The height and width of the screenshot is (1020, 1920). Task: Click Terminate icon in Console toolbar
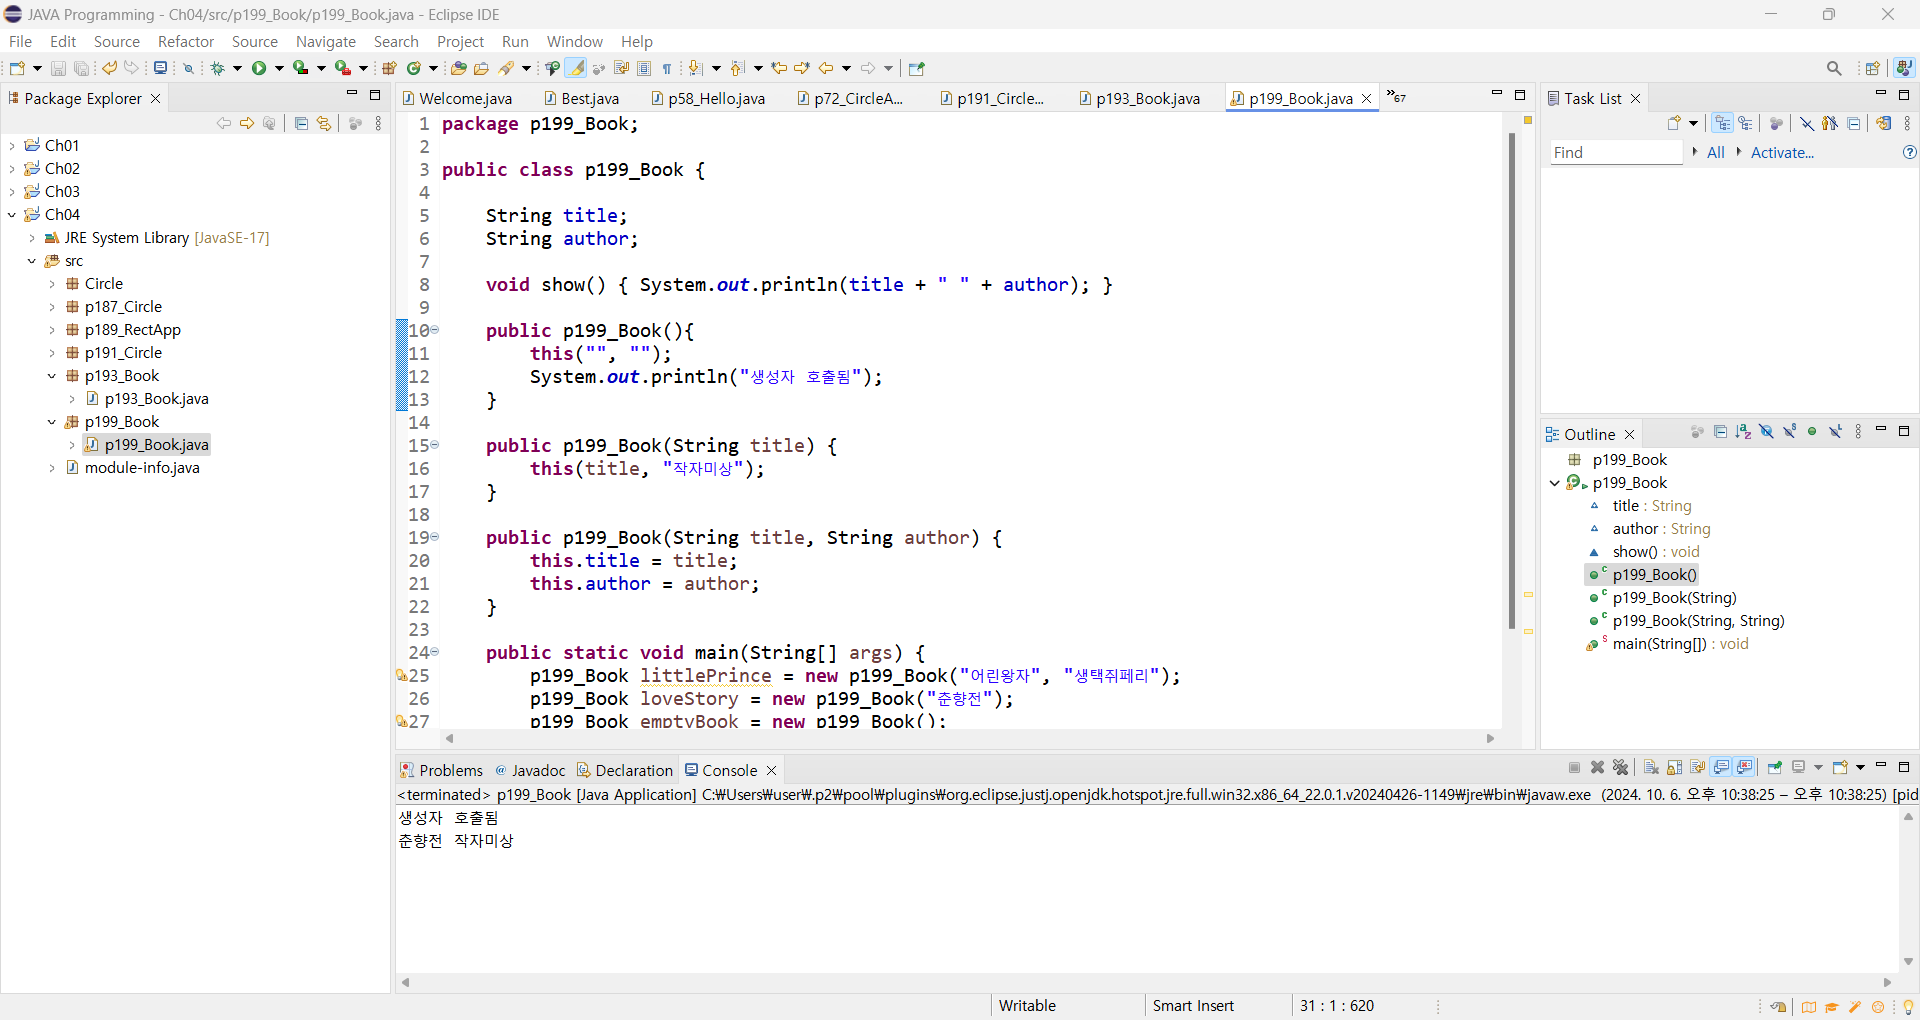point(1575,768)
